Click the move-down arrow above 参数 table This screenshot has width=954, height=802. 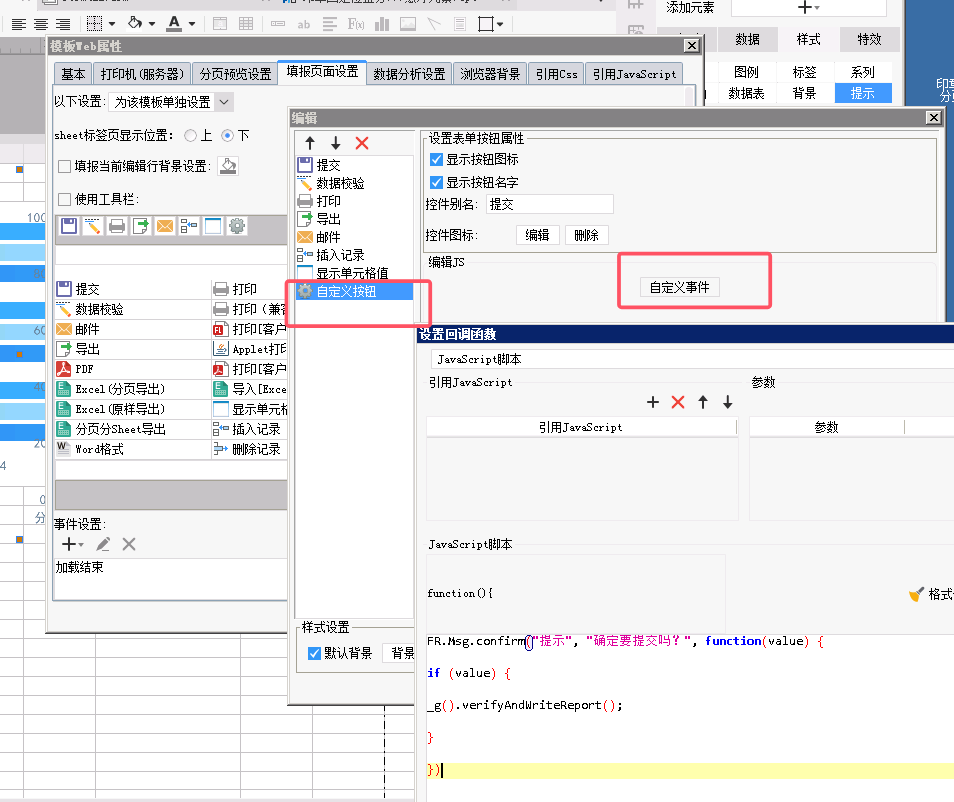click(x=728, y=402)
